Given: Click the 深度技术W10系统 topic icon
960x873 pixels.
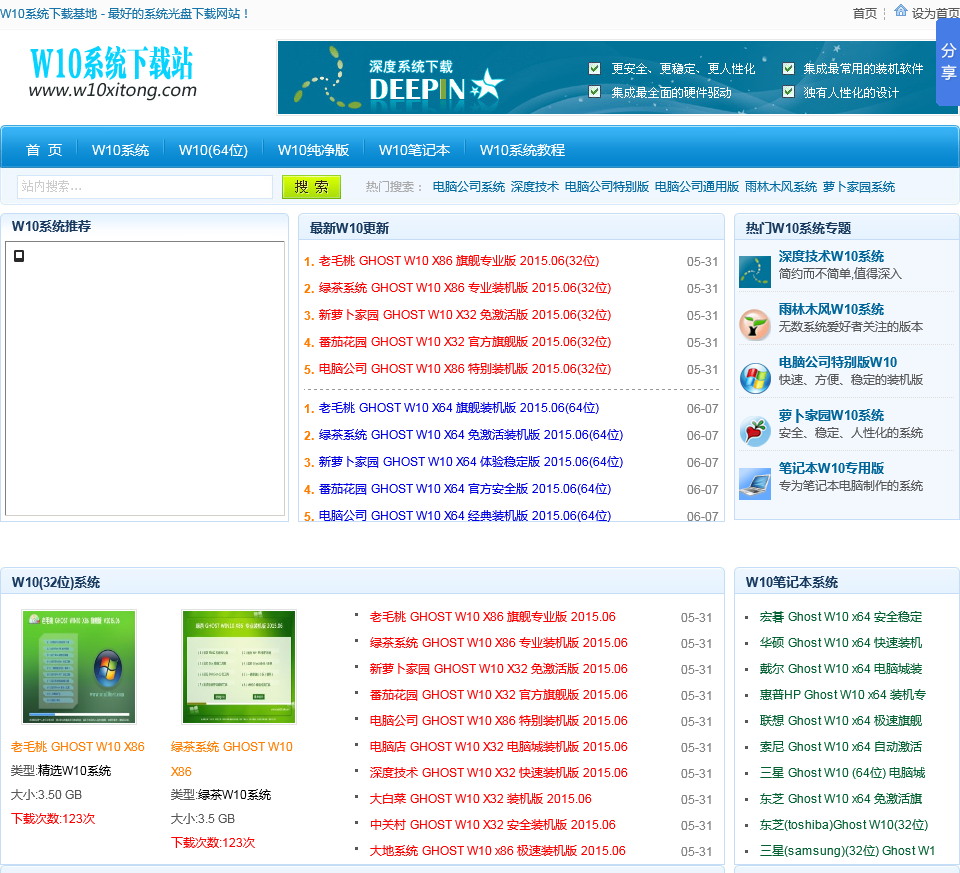Looking at the screenshot, I should (754, 272).
